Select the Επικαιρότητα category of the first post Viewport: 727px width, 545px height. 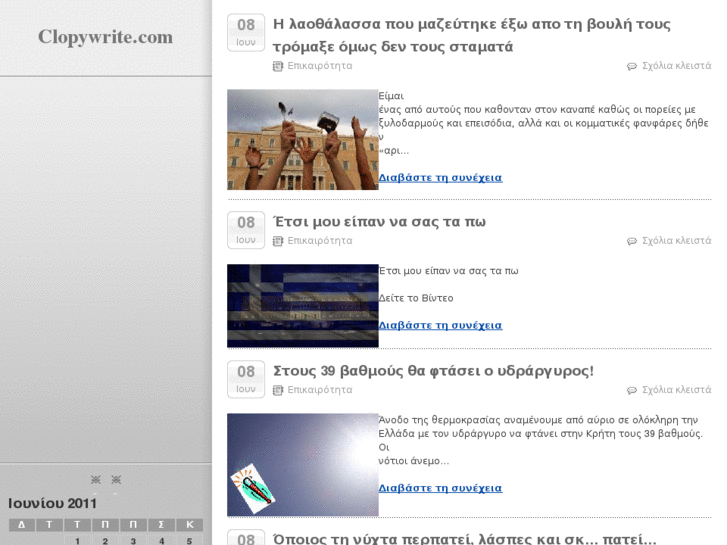pyautogui.click(x=319, y=66)
